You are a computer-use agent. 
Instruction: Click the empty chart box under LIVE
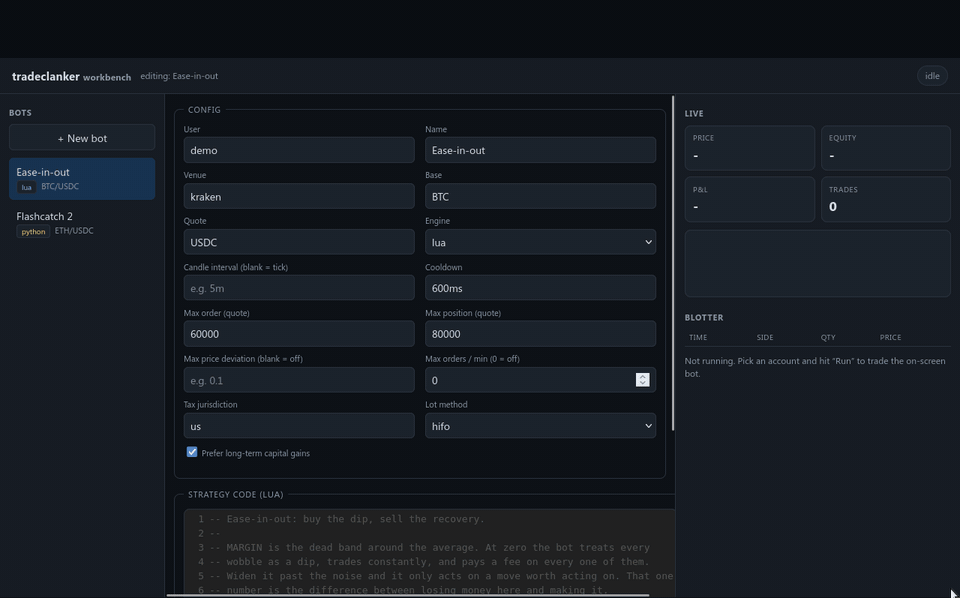tap(817, 264)
